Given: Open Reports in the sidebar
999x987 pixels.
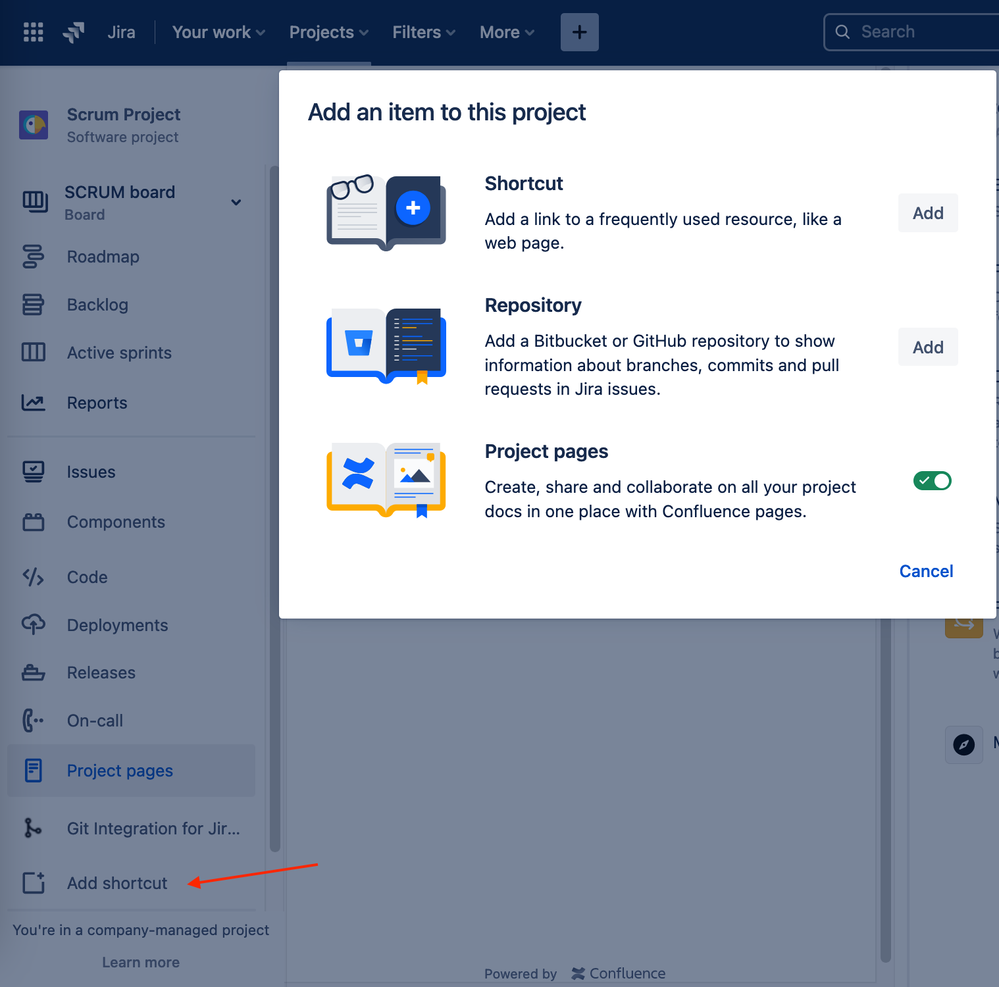Looking at the screenshot, I should click(x=131, y=403).
